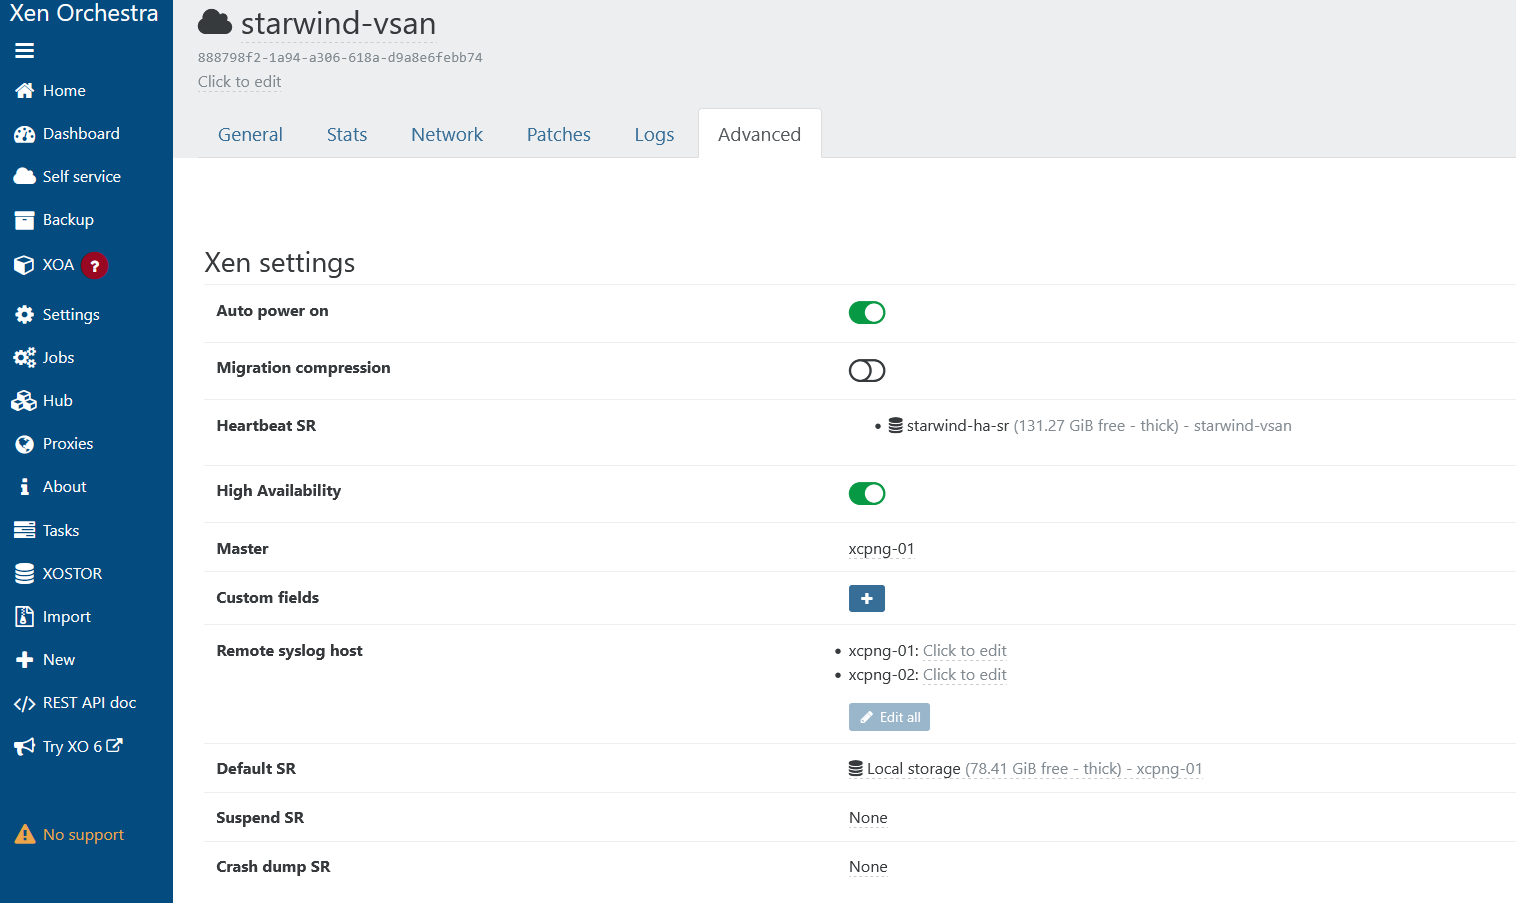The image size is (1516, 903).
Task: Click the Home house icon
Action: 25,91
